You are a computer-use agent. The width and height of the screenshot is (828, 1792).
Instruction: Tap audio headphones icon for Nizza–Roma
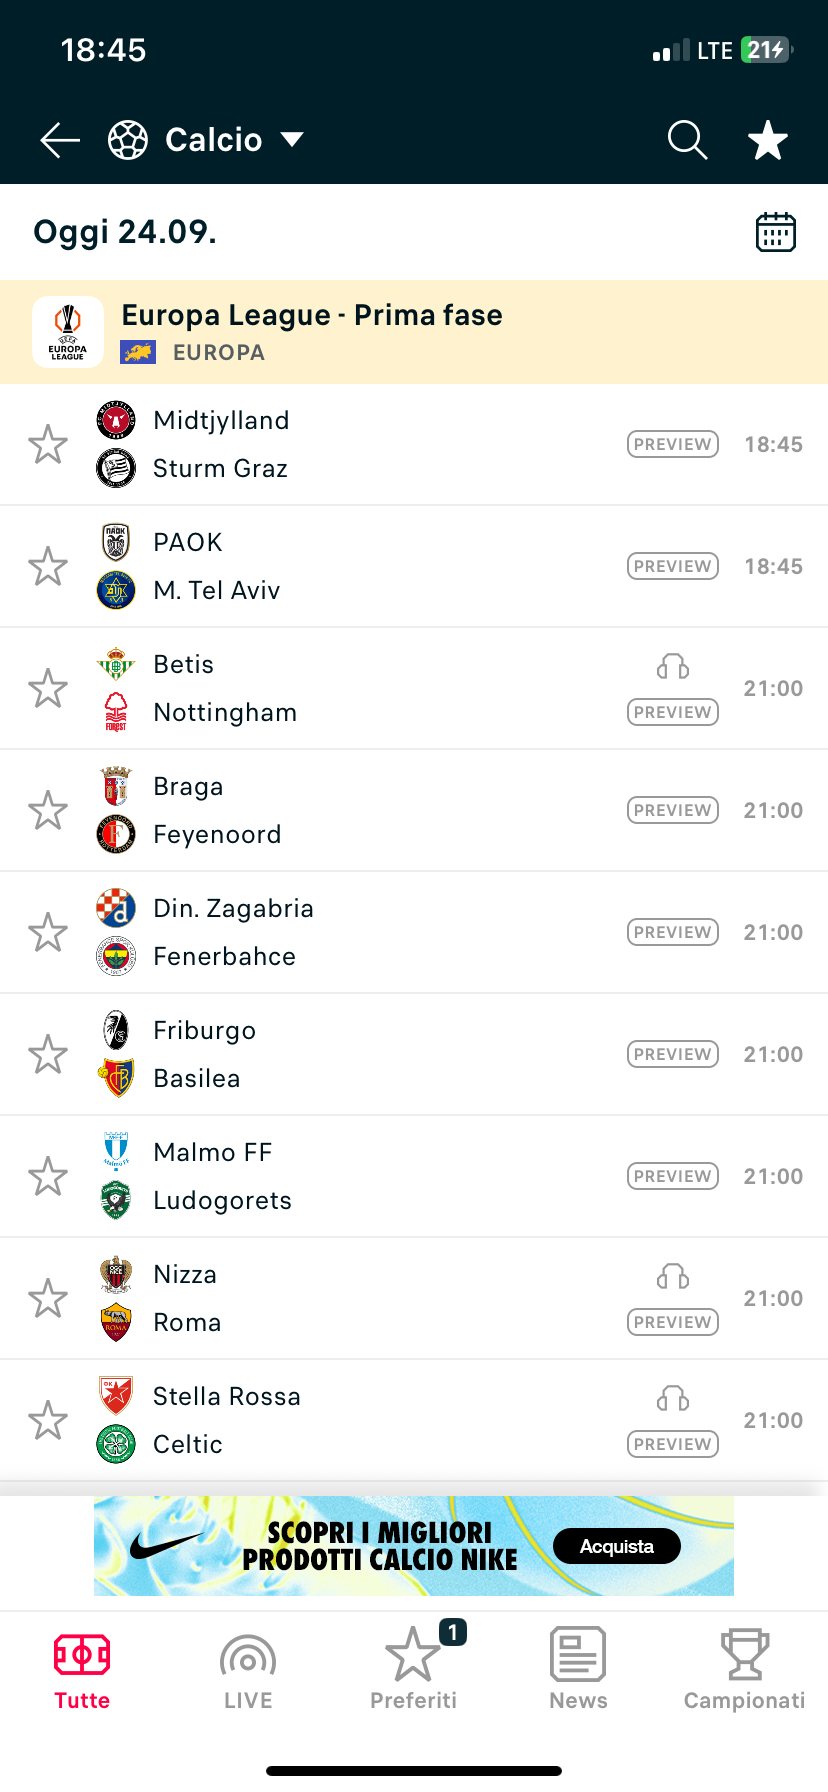pyautogui.click(x=673, y=1276)
